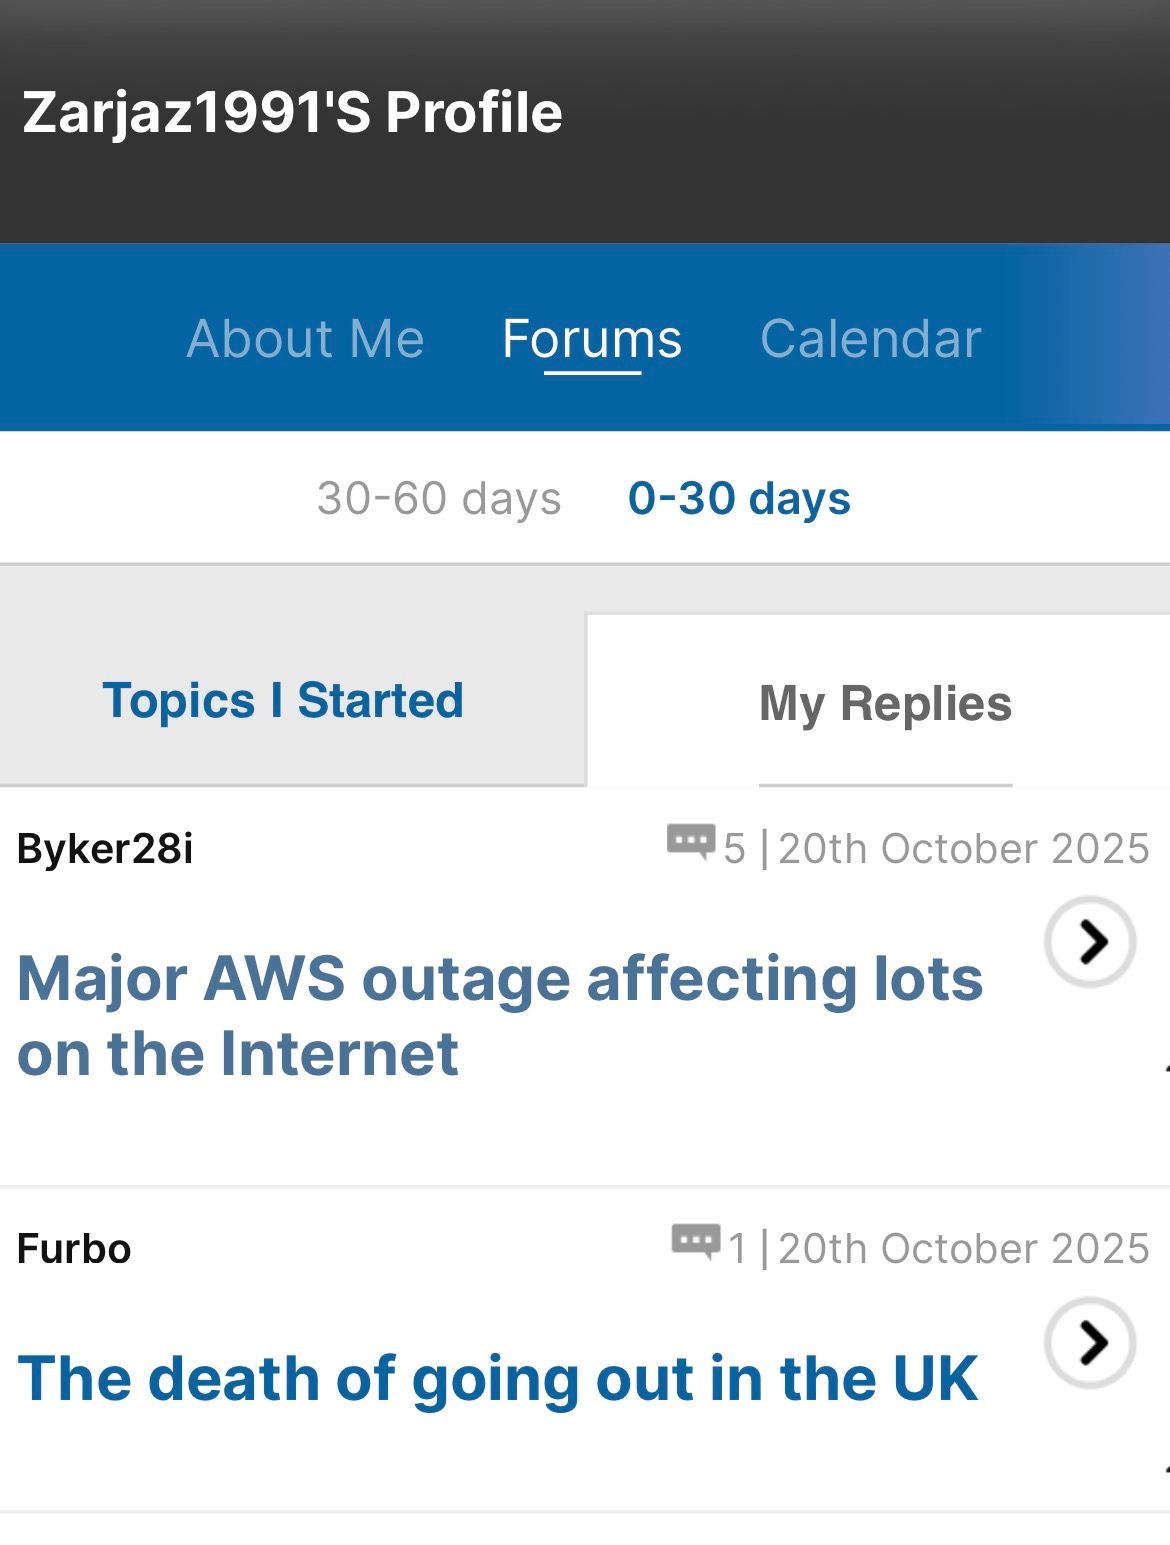The width and height of the screenshot is (1170, 1545).
Task: Open the About Me profile tab
Action: [x=305, y=339]
